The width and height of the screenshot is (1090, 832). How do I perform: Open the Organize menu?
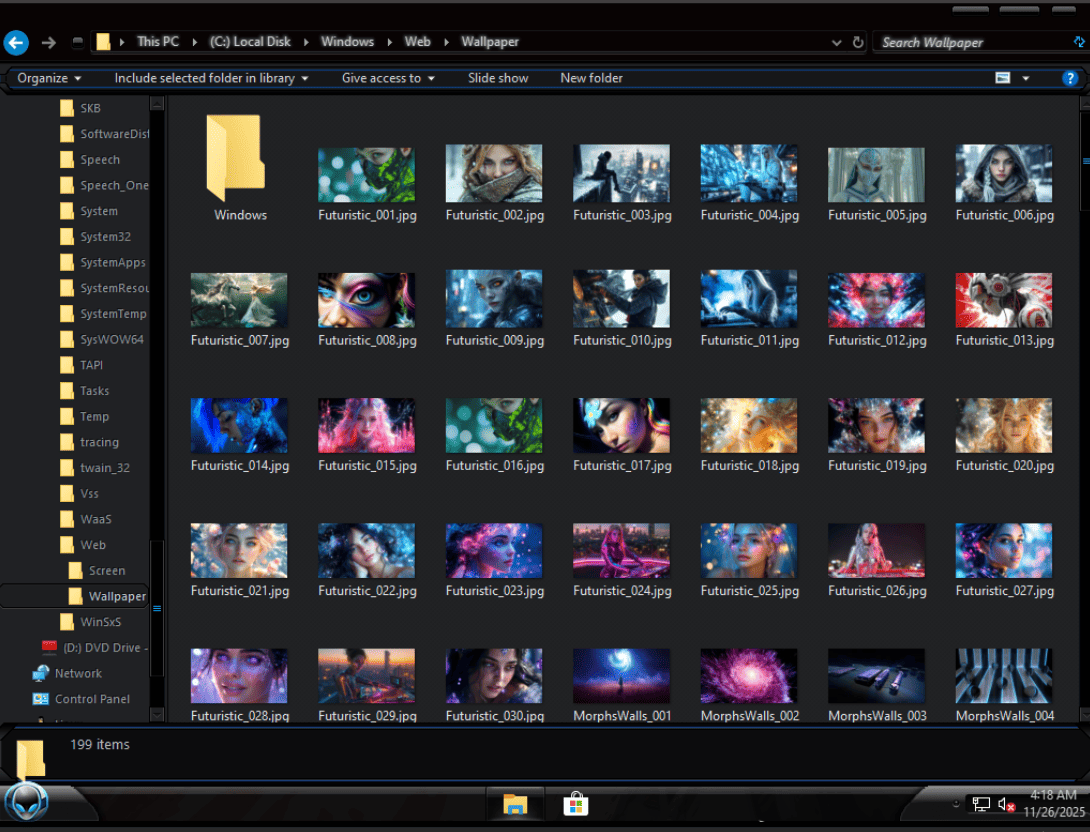[49, 78]
